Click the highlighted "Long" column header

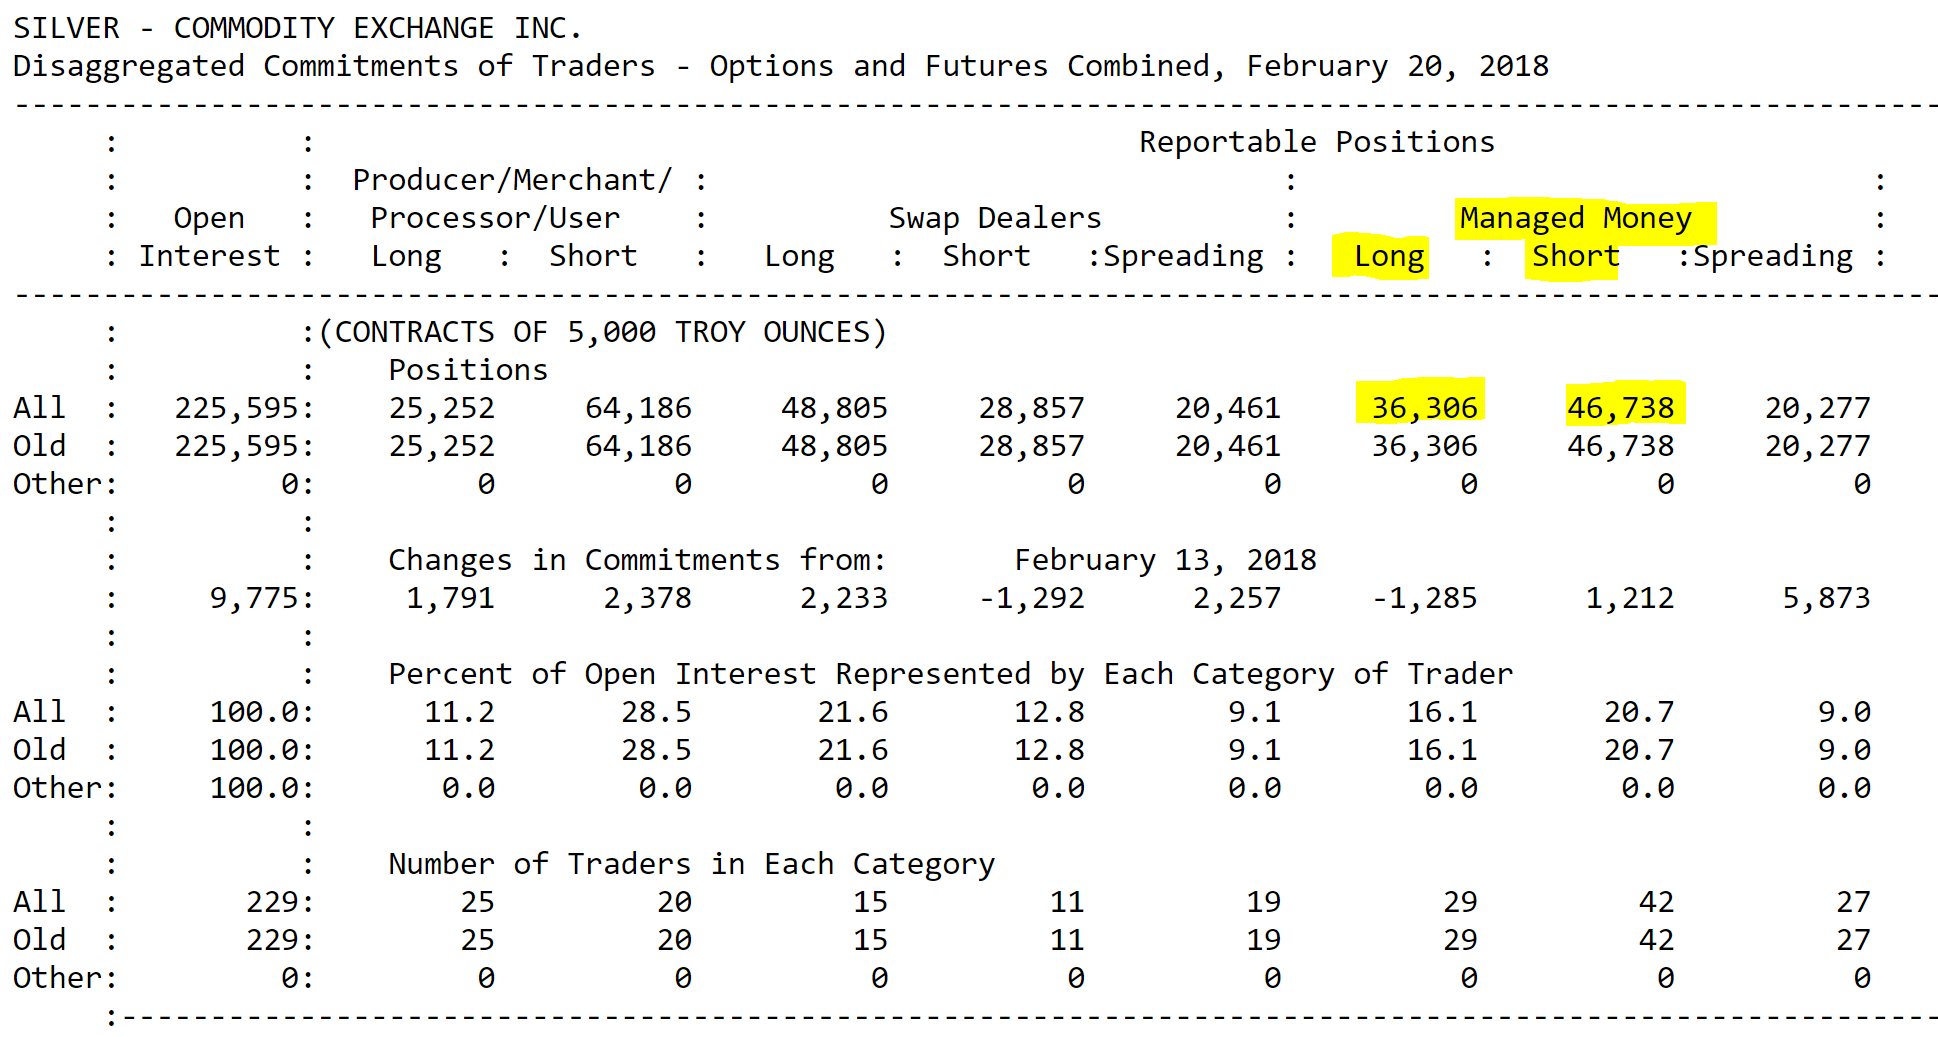click(1388, 256)
